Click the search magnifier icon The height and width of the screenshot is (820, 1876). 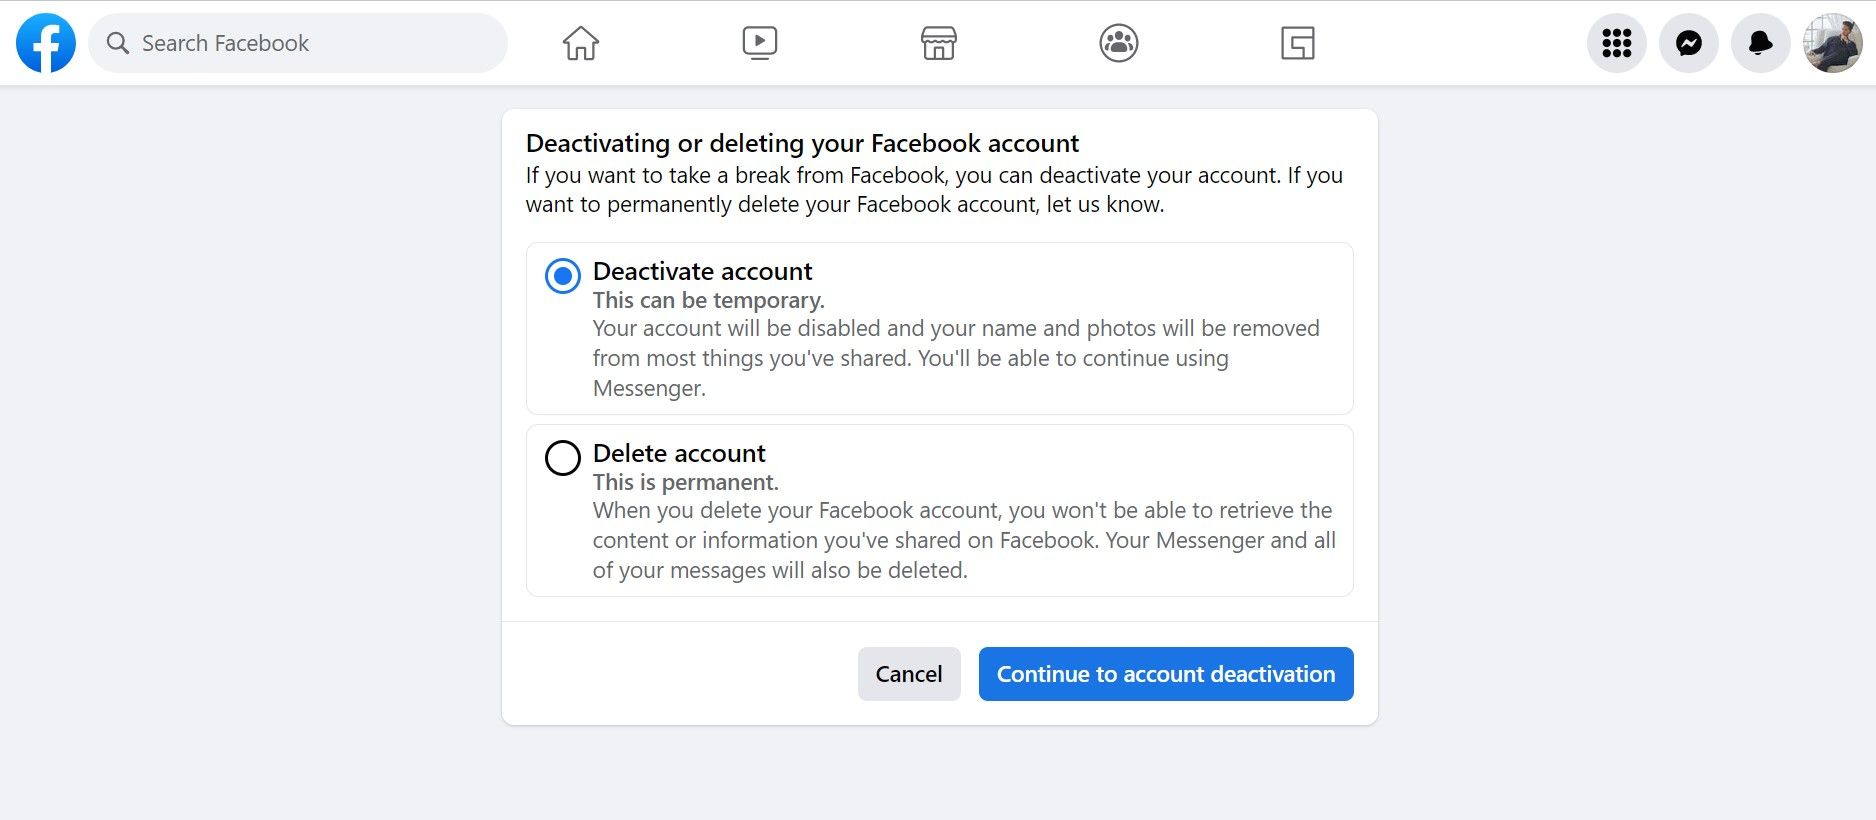coord(118,43)
